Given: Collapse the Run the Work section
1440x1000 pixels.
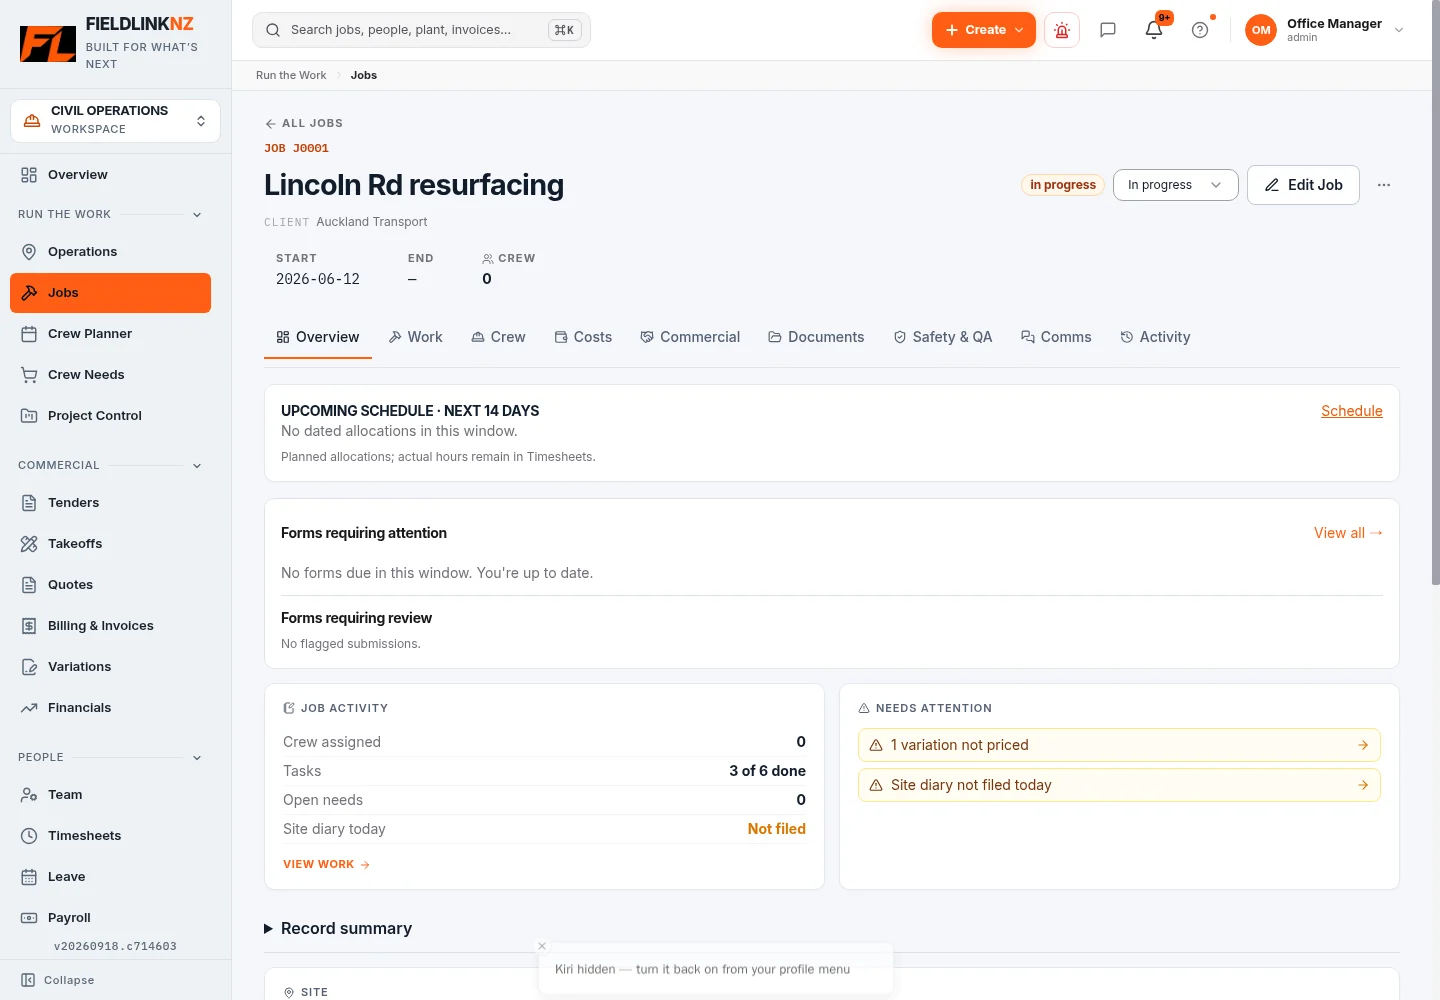Looking at the screenshot, I should 197,214.
